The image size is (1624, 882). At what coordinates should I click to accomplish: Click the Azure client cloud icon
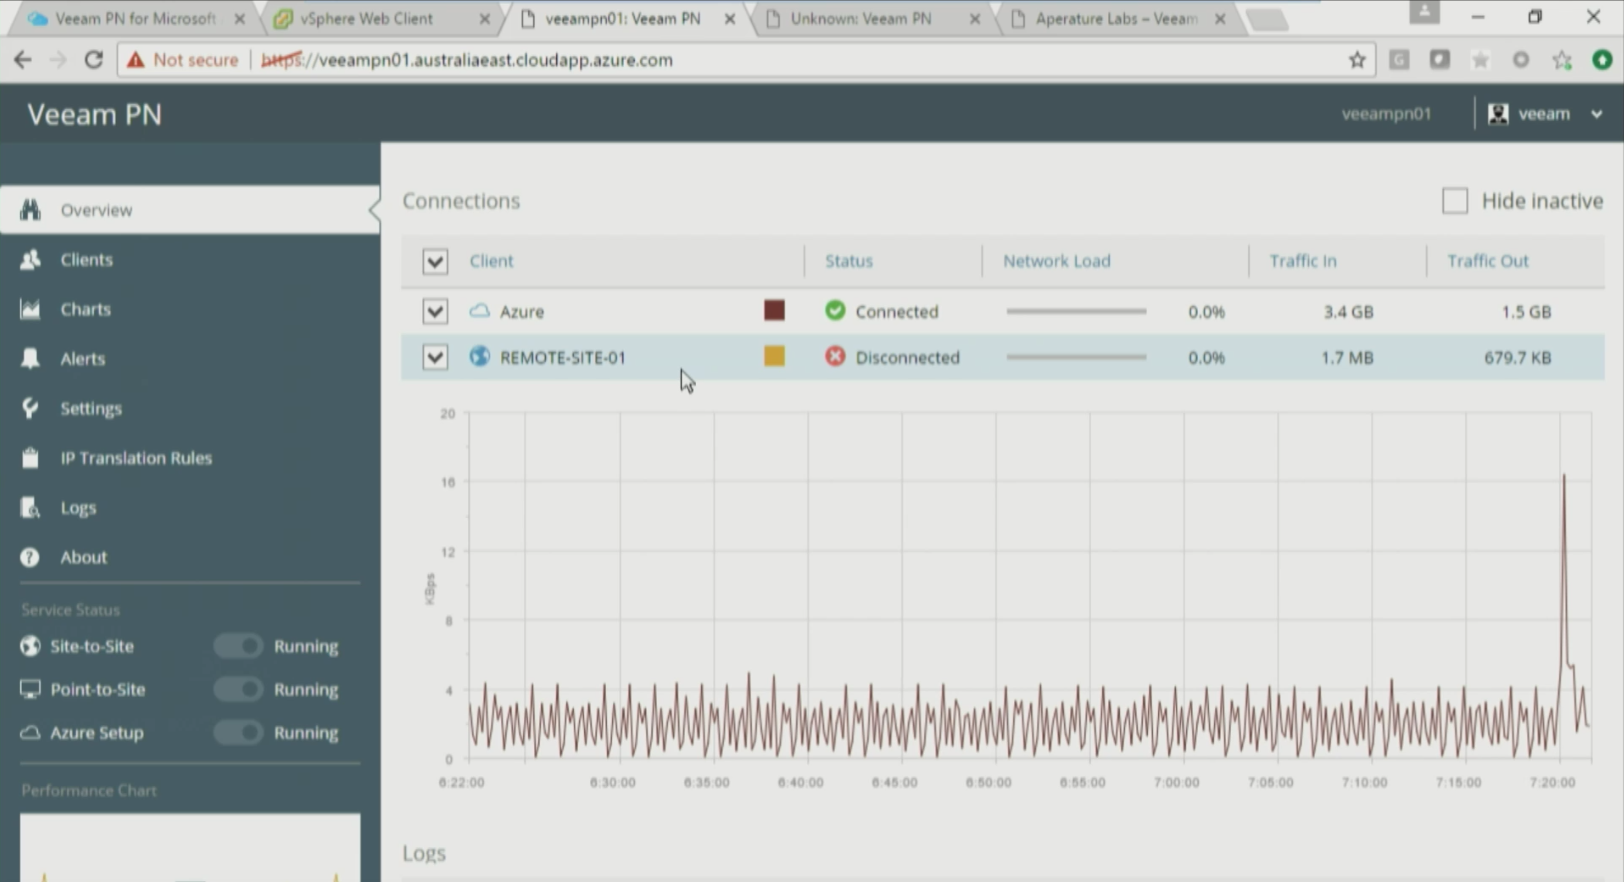[480, 311]
